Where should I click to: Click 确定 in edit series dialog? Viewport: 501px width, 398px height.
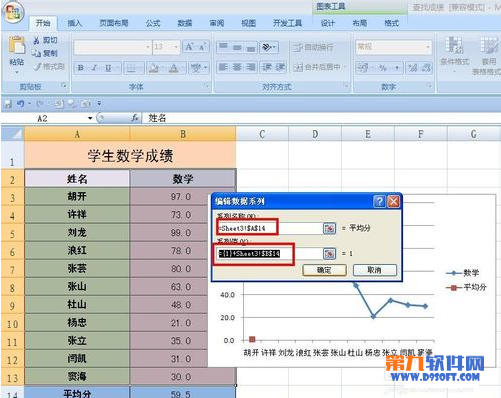tap(324, 270)
